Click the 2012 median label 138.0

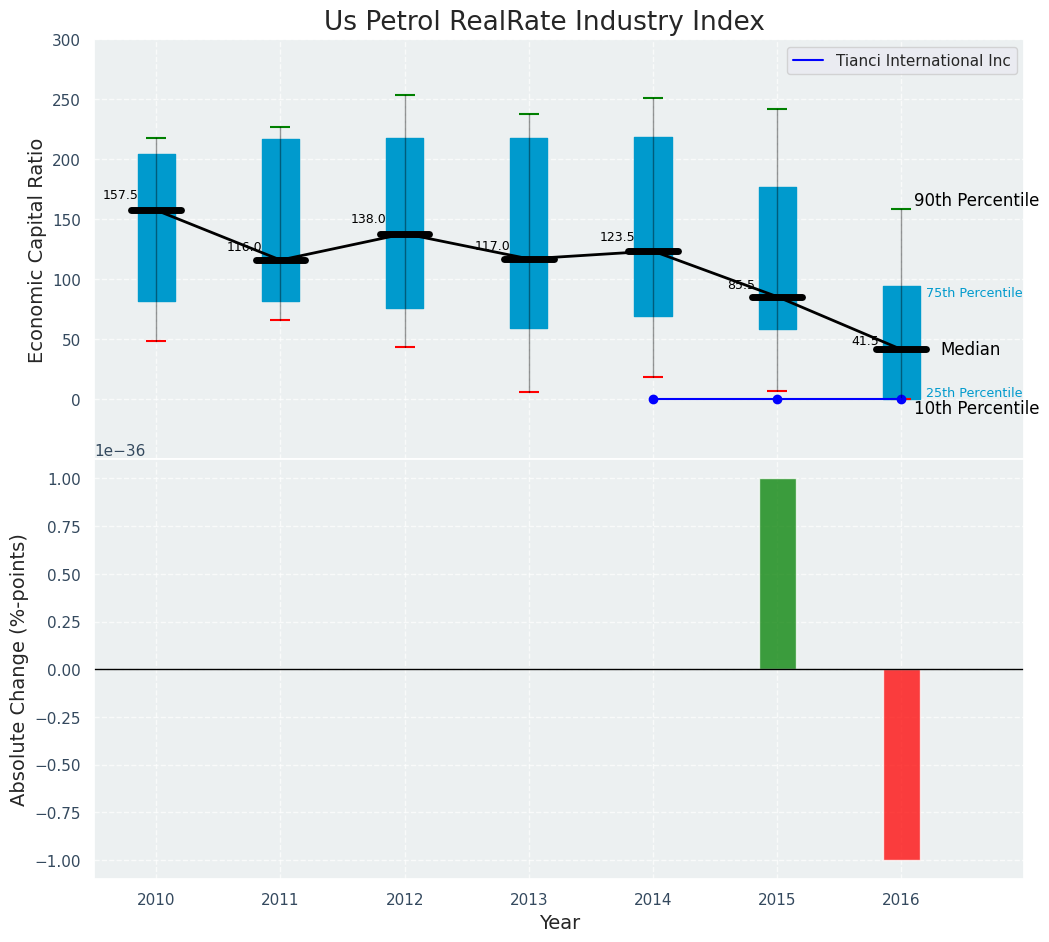click(x=368, y=219)
